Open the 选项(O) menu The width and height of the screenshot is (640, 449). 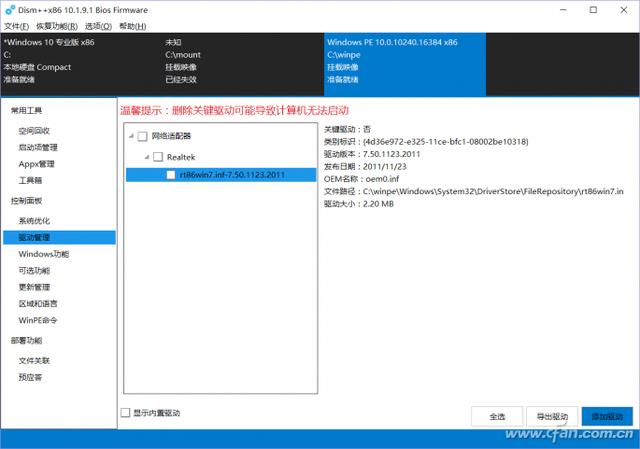[x=98, y=27]
